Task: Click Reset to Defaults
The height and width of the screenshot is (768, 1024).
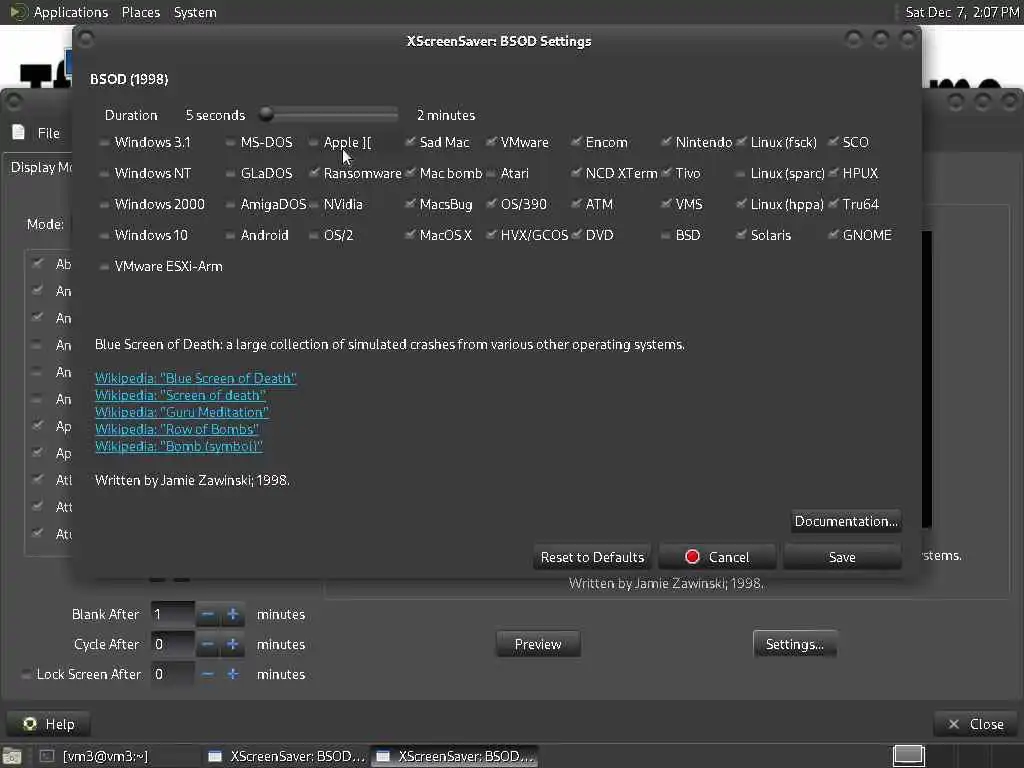Action: click(592, 557)
